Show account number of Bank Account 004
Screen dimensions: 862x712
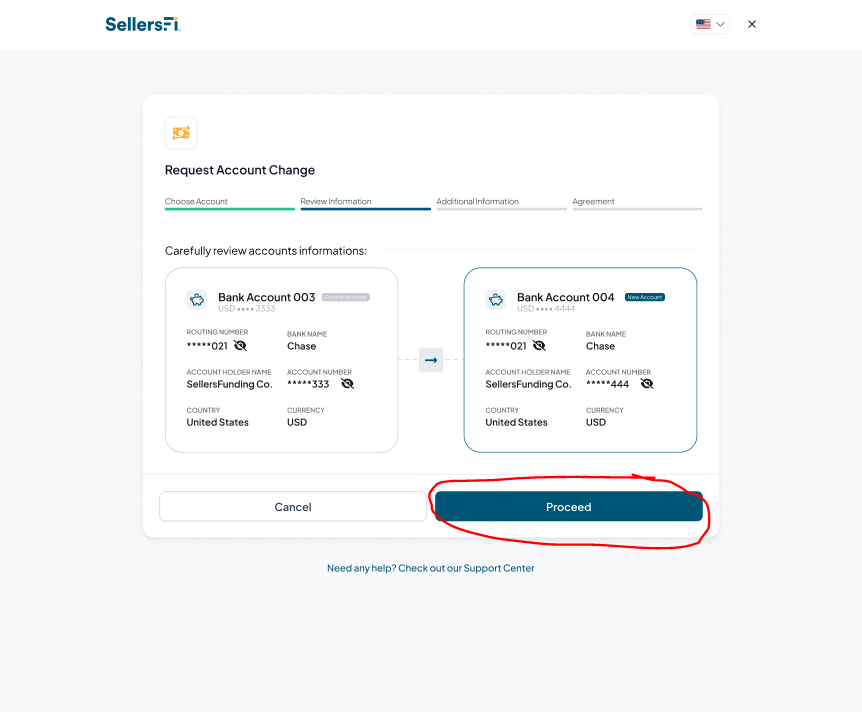647,384
